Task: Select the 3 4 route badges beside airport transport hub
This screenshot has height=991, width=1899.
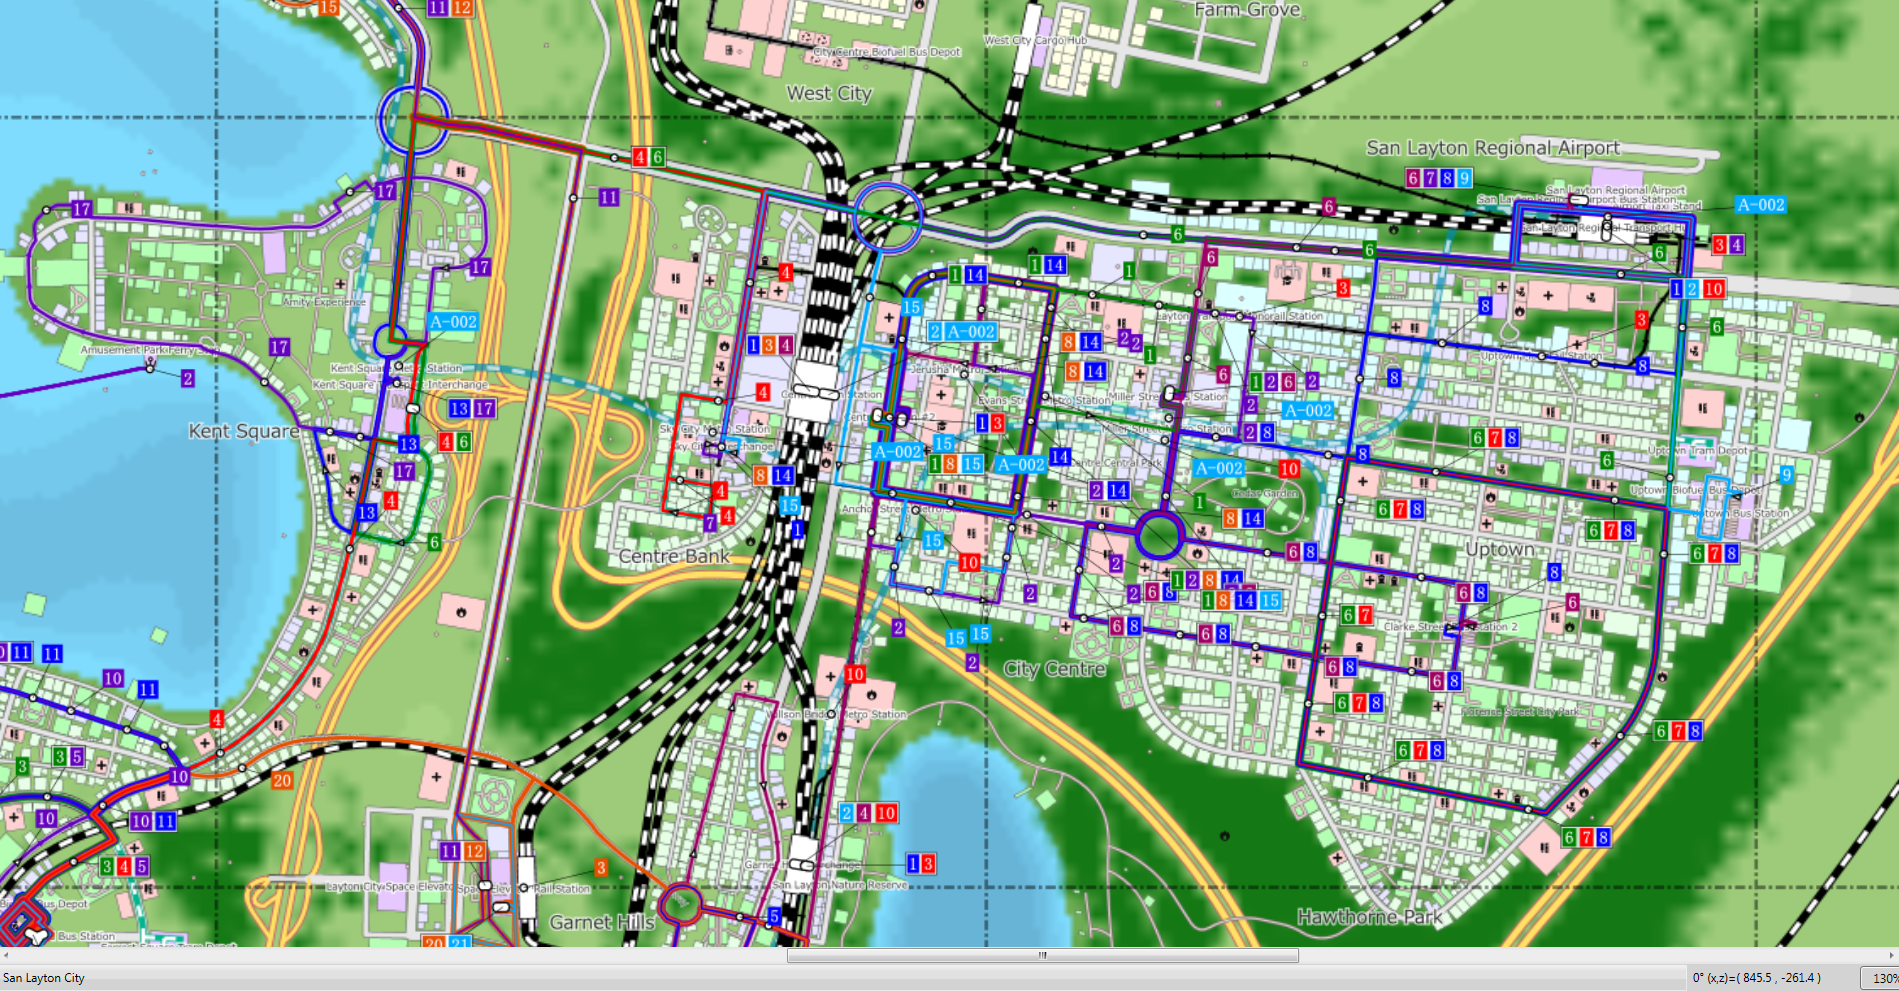Action: tap(1727, 244)
